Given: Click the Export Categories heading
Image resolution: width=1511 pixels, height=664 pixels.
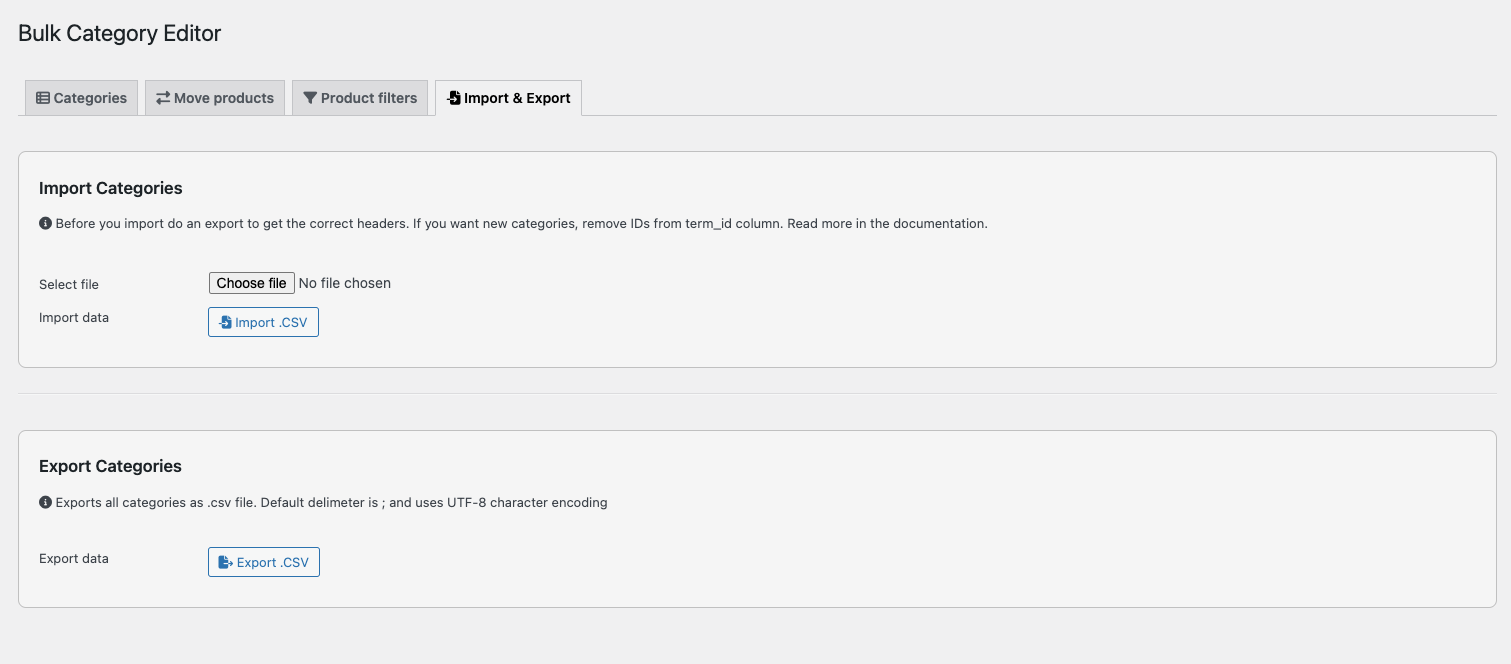Looking at the screenshot, I should point(110,466).
